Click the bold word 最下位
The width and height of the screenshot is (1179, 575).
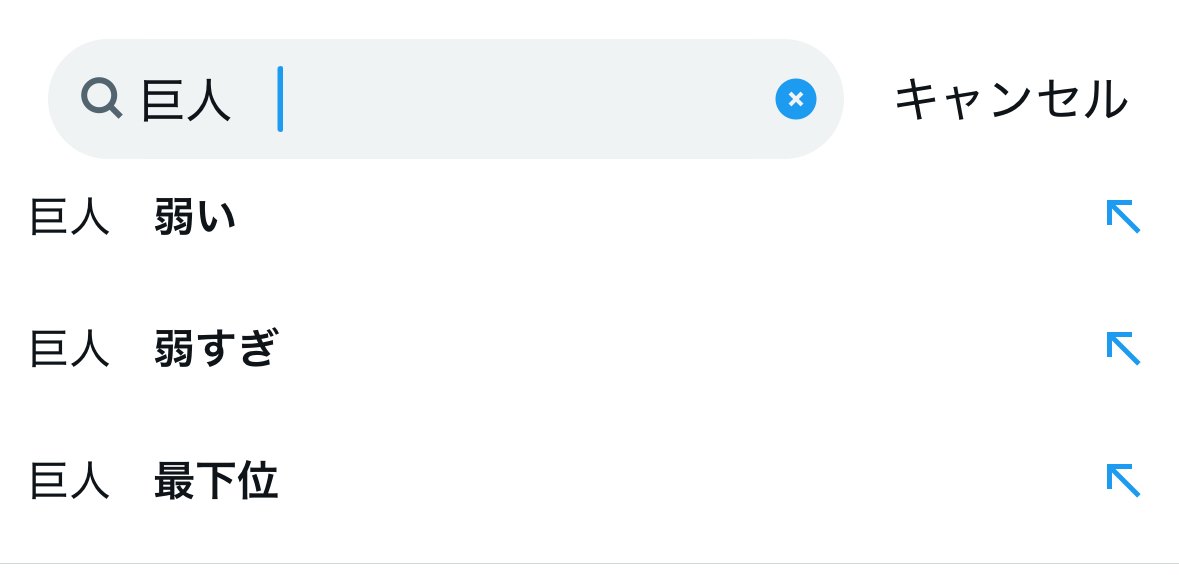coord(217,481)
